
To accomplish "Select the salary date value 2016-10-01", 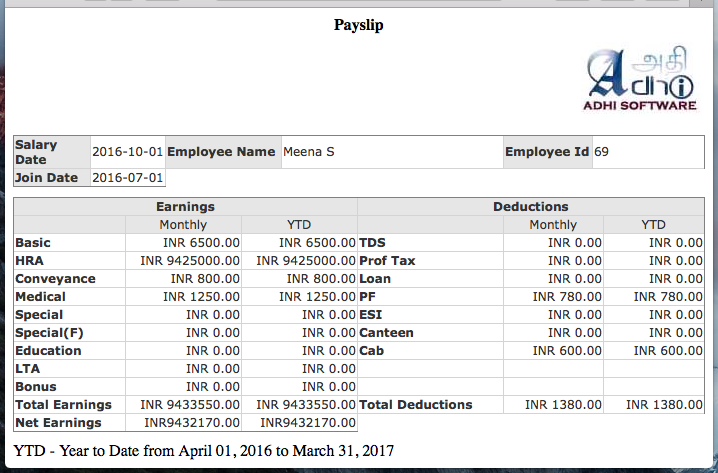I will coord(127,152).
